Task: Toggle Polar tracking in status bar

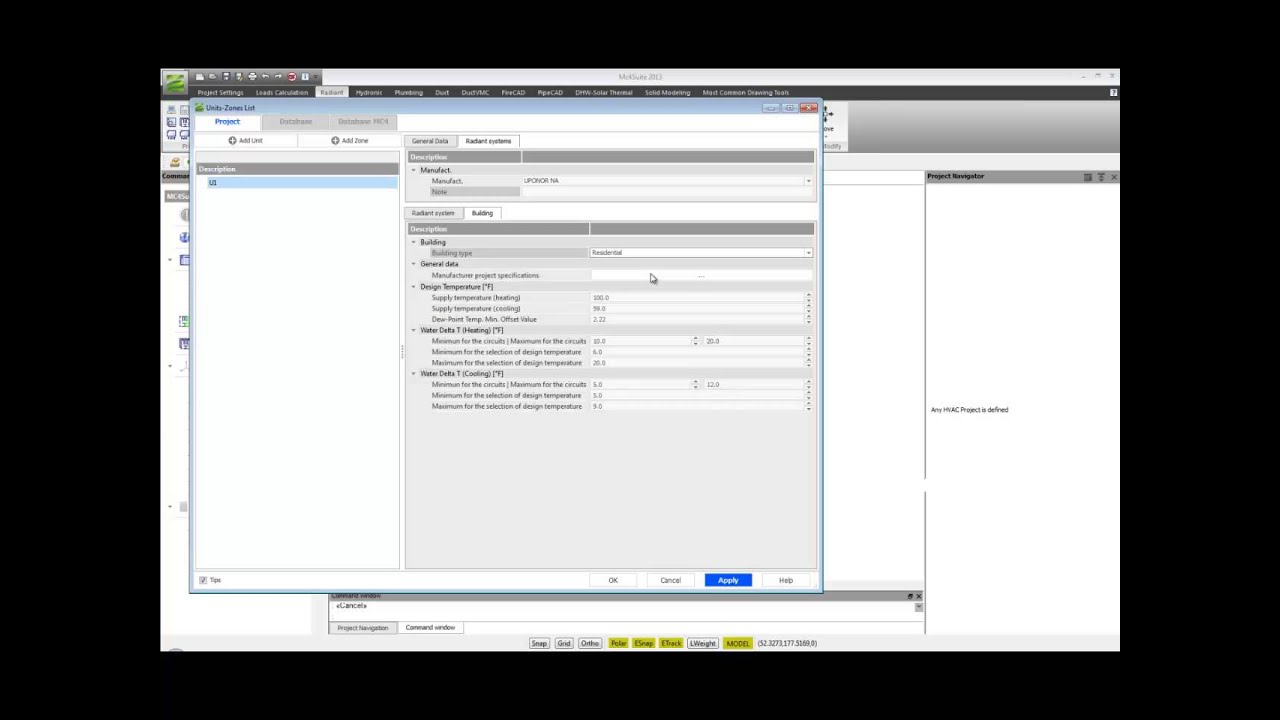Action: [x=618, y=643]
